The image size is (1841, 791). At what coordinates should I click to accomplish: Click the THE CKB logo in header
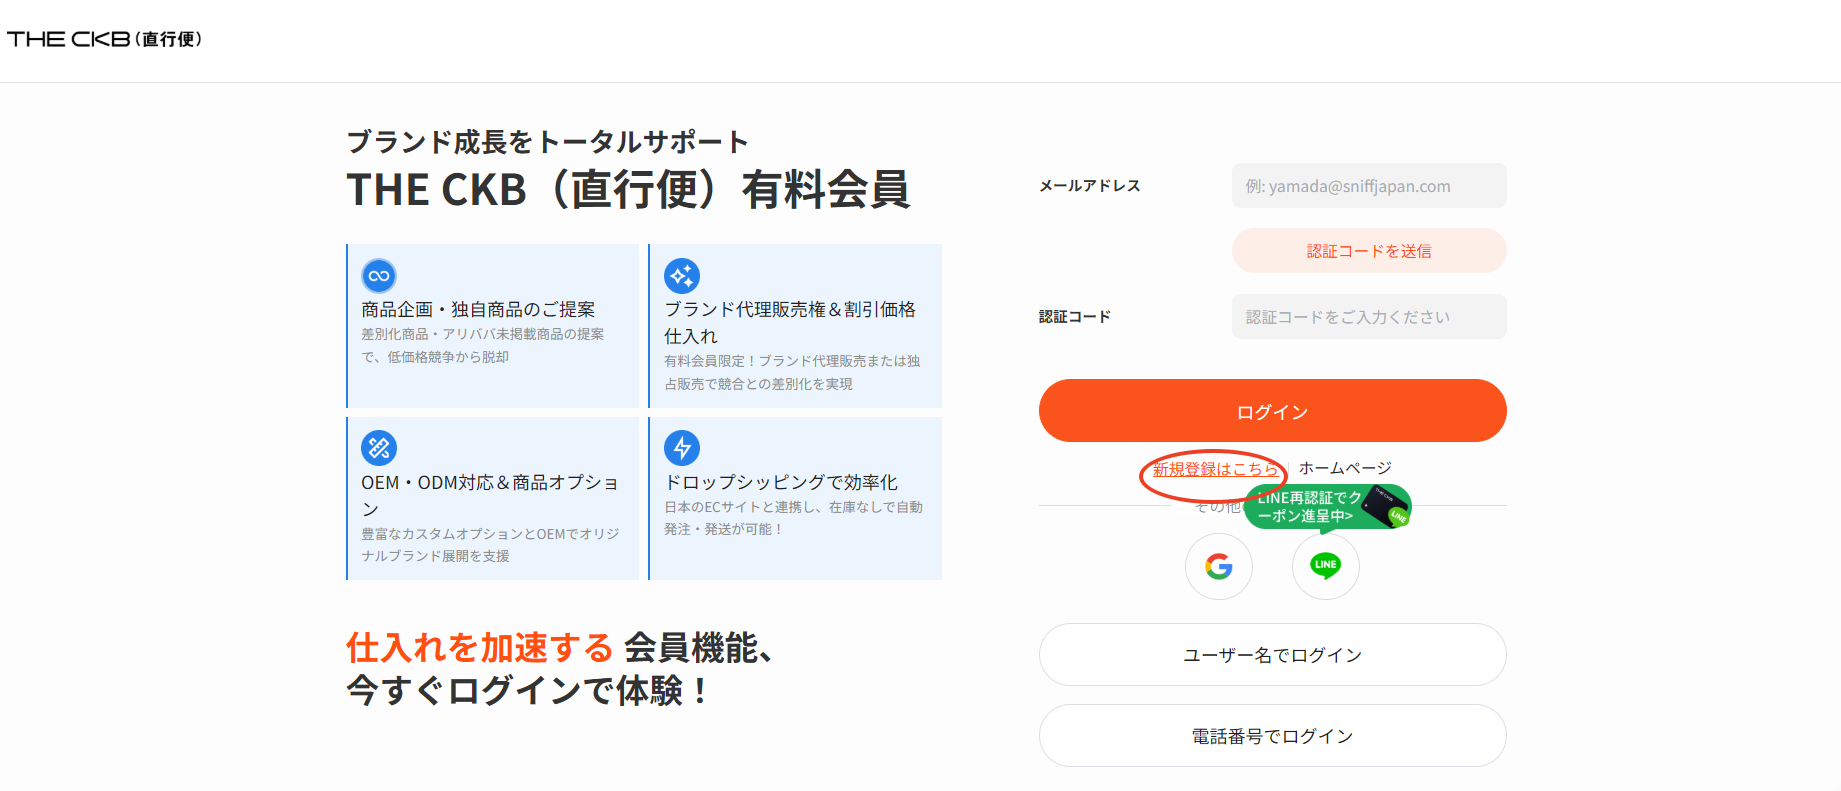[104, 39]
